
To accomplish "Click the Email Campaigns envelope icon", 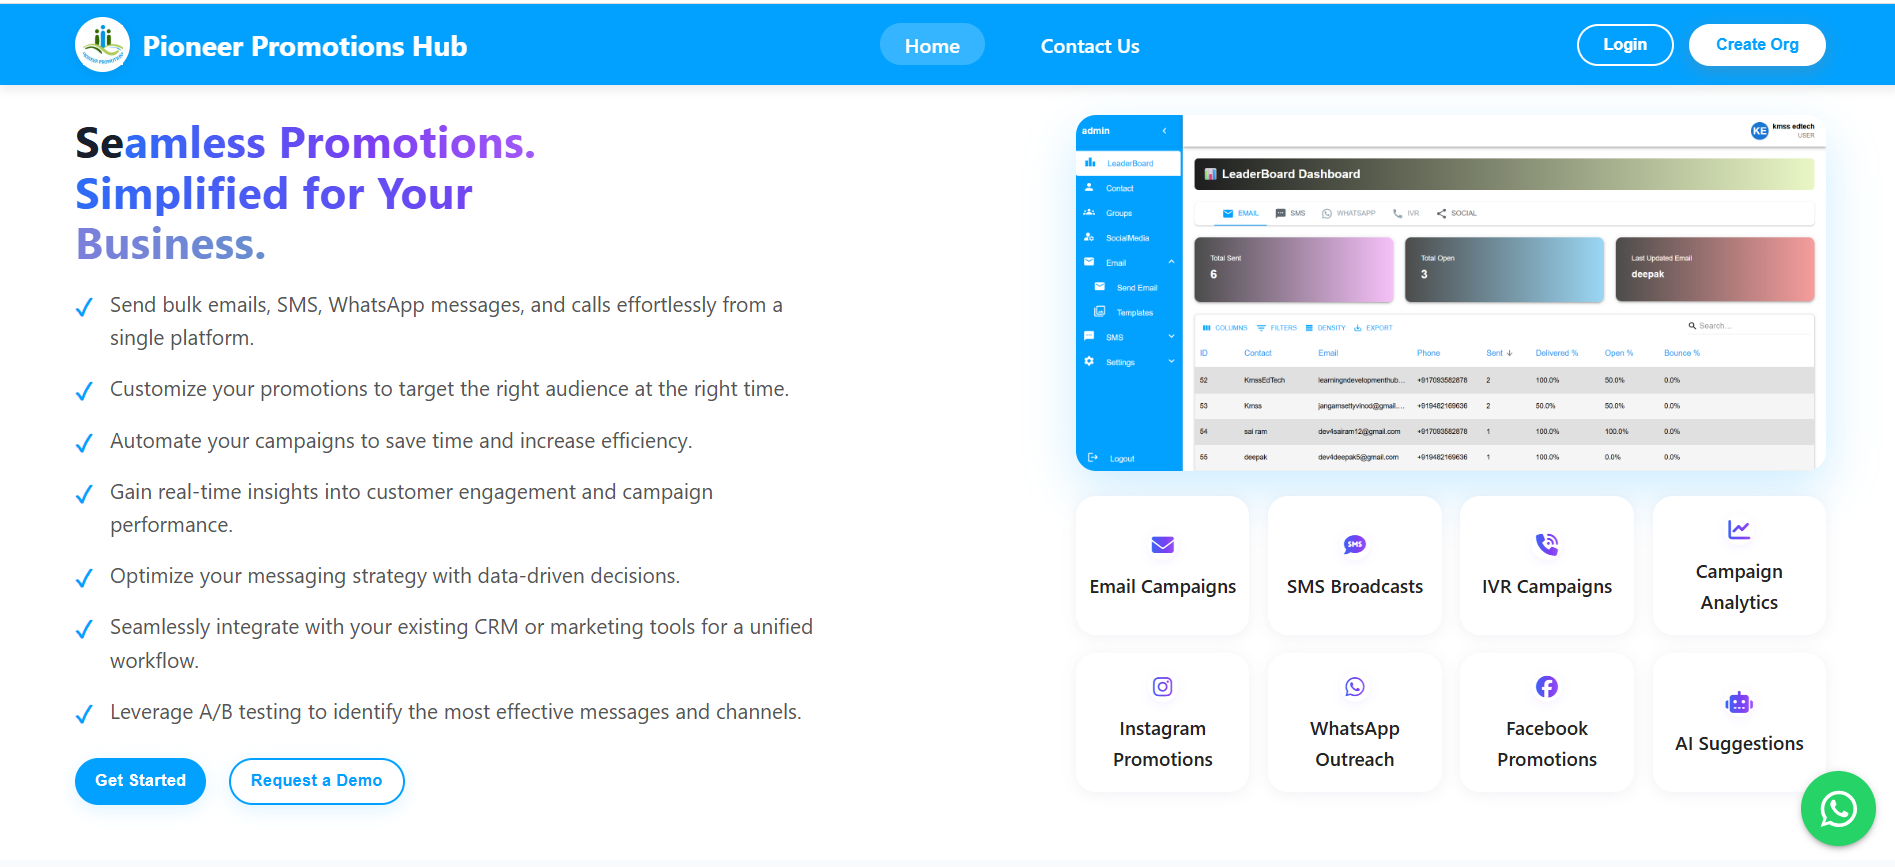I will (x=1162, y=545).
